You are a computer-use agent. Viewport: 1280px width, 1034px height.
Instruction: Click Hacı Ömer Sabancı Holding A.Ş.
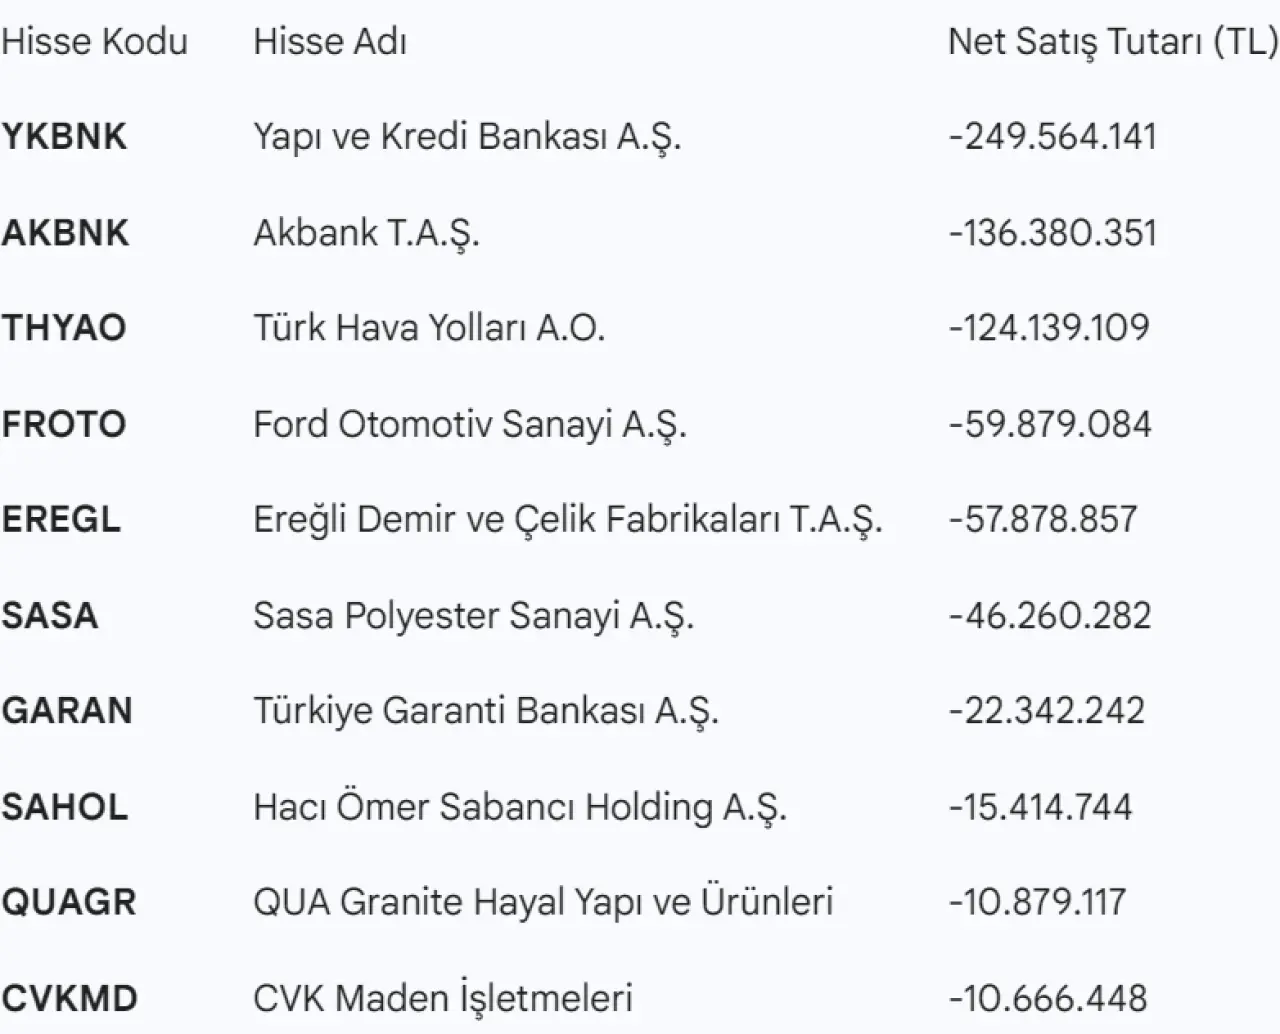pyautogui.click(x=520, y=807)
